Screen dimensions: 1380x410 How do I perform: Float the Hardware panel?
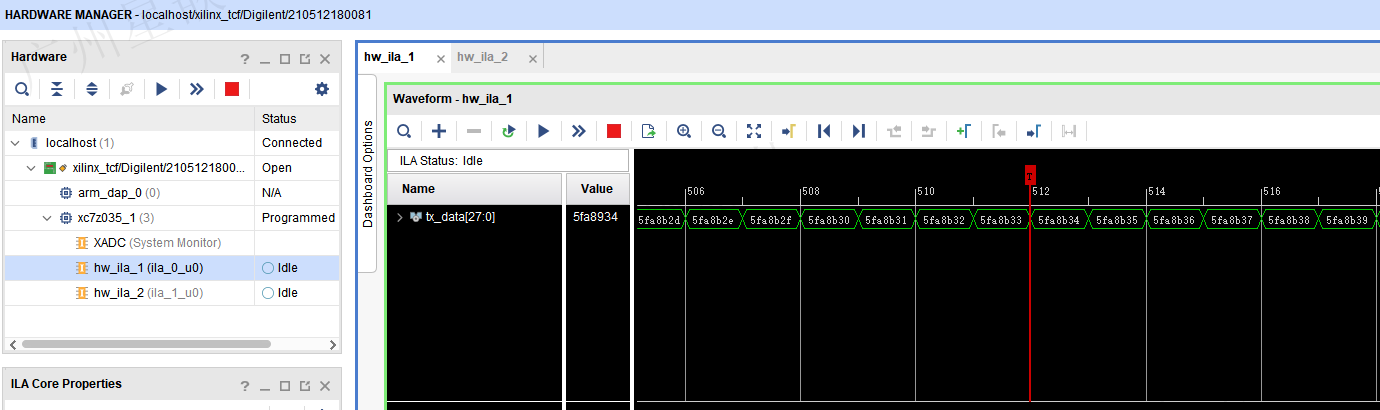[x=305, y=59]
